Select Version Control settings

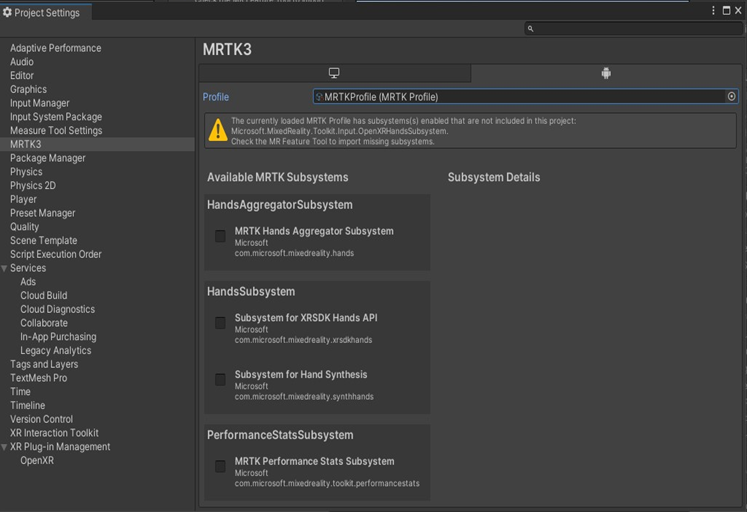[x=41, y=420]
